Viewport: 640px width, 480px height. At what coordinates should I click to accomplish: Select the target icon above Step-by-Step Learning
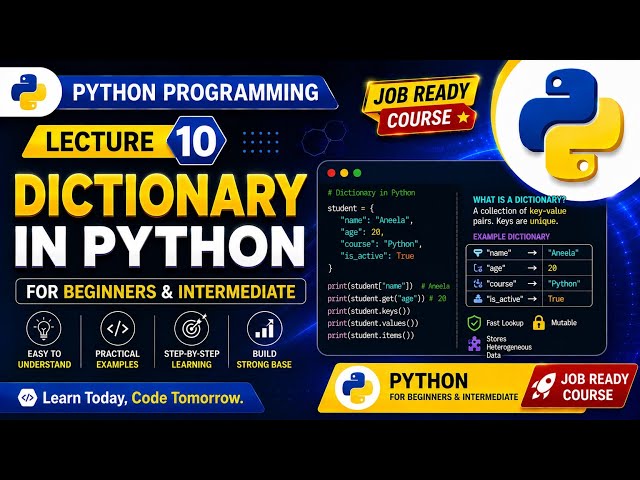[x=192, y=329]
